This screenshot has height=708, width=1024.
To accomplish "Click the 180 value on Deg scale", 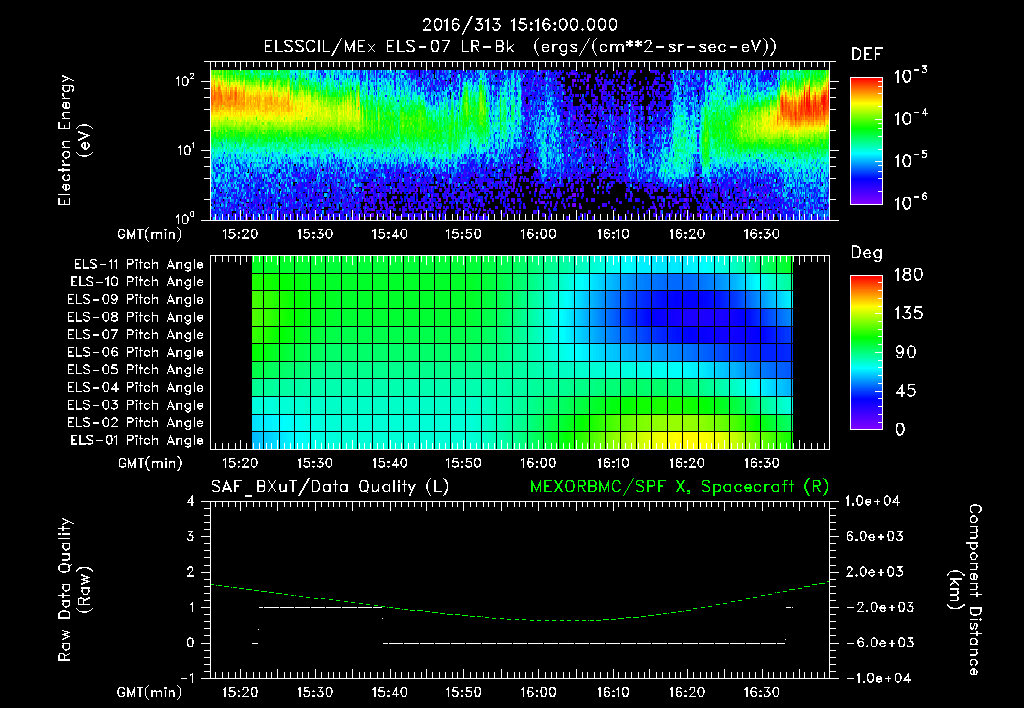I will [x=908, y=275].
